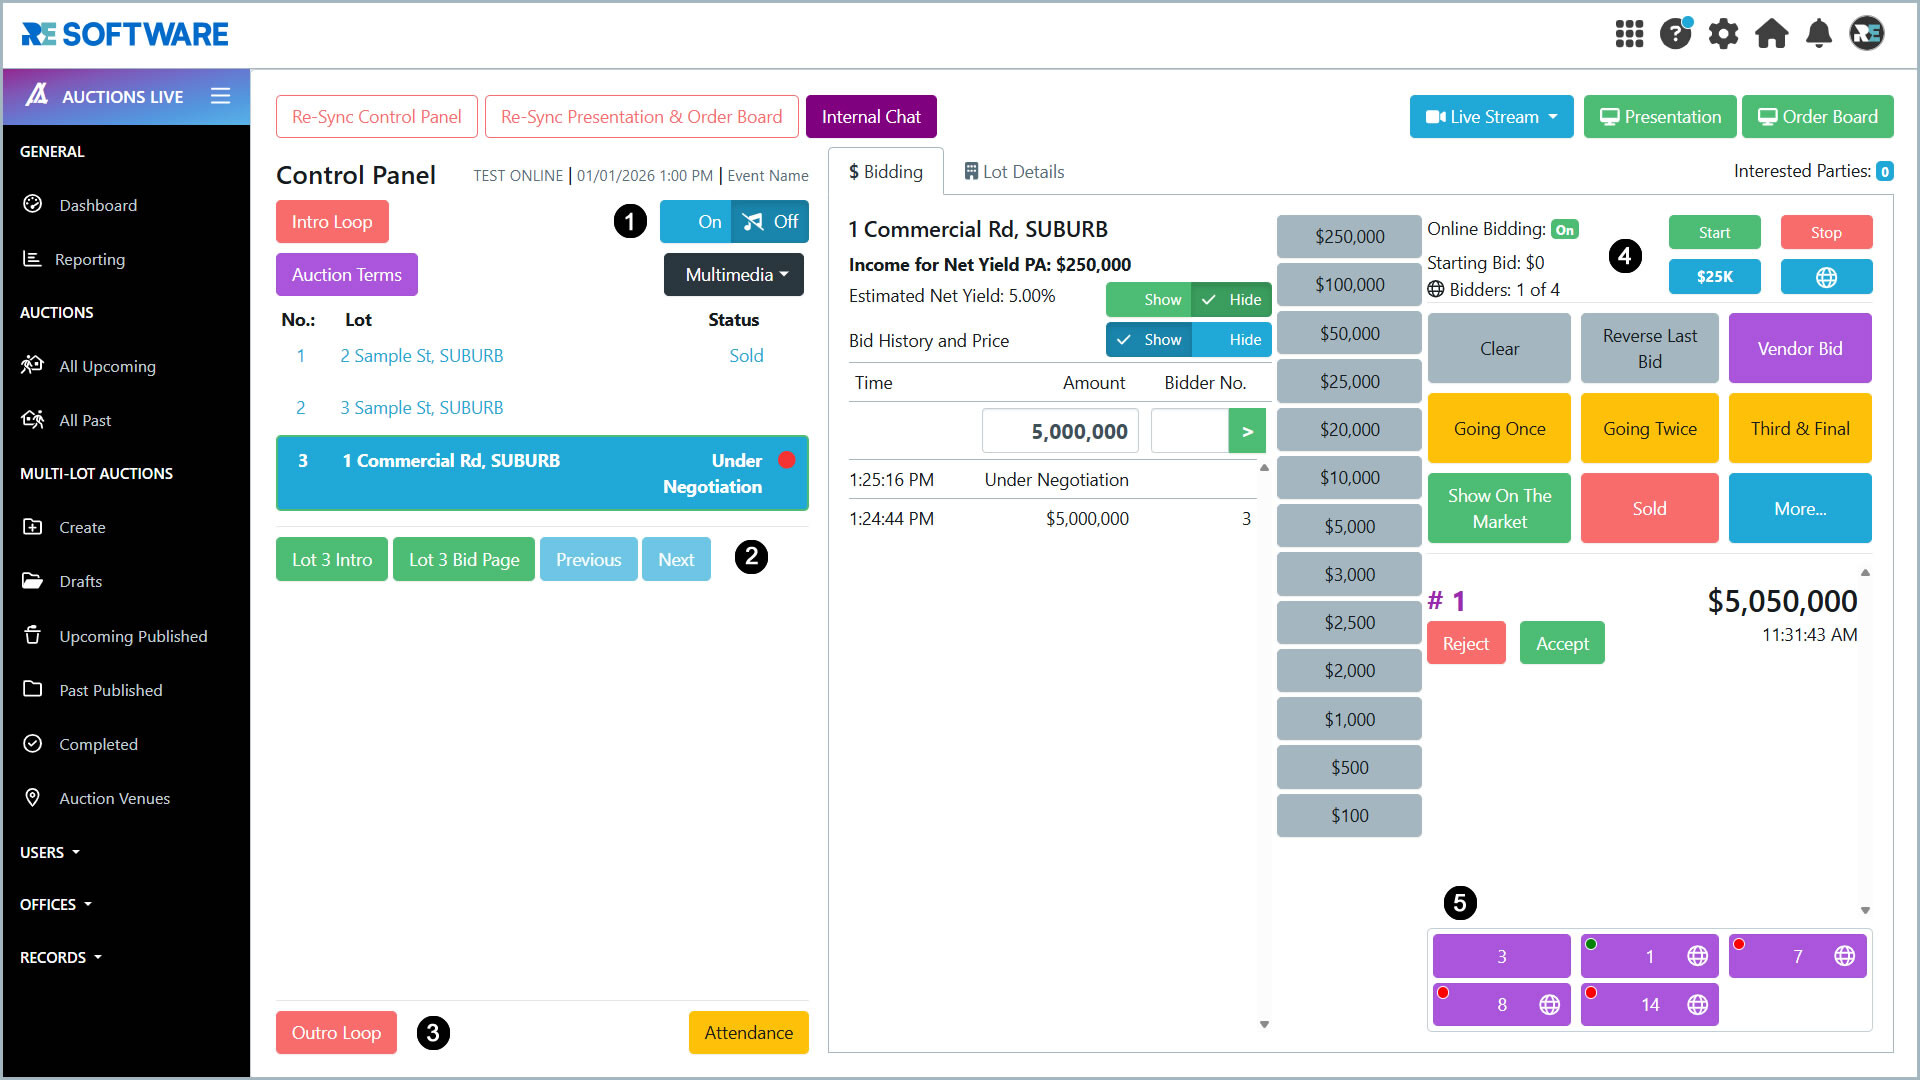Hide Bid History and Price
1920x1080 pixels.
point(1232,340)
